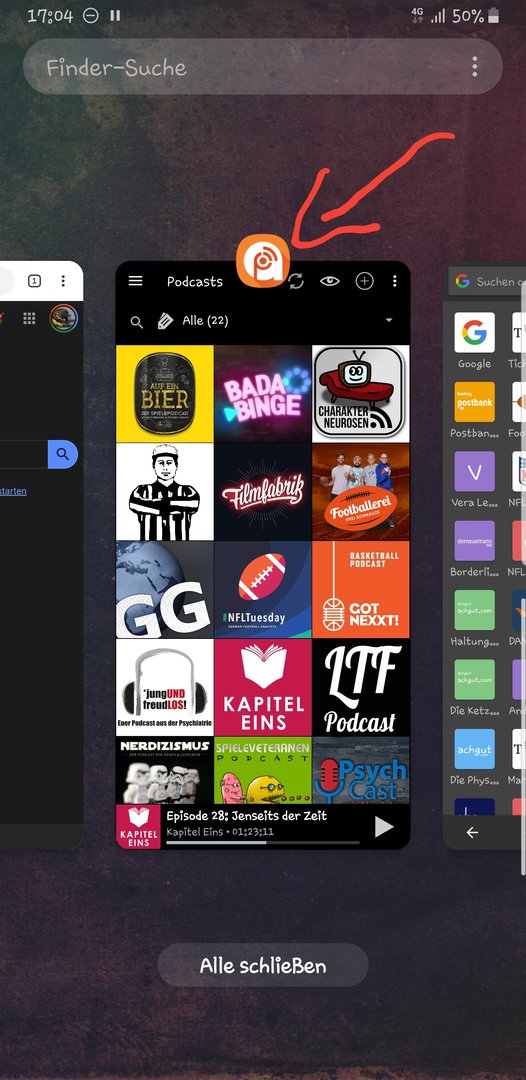This screenshot has width=526, height=1080.
Task: Open the hamburger menu in Podcasts
Action: click(x=136, y=281)
